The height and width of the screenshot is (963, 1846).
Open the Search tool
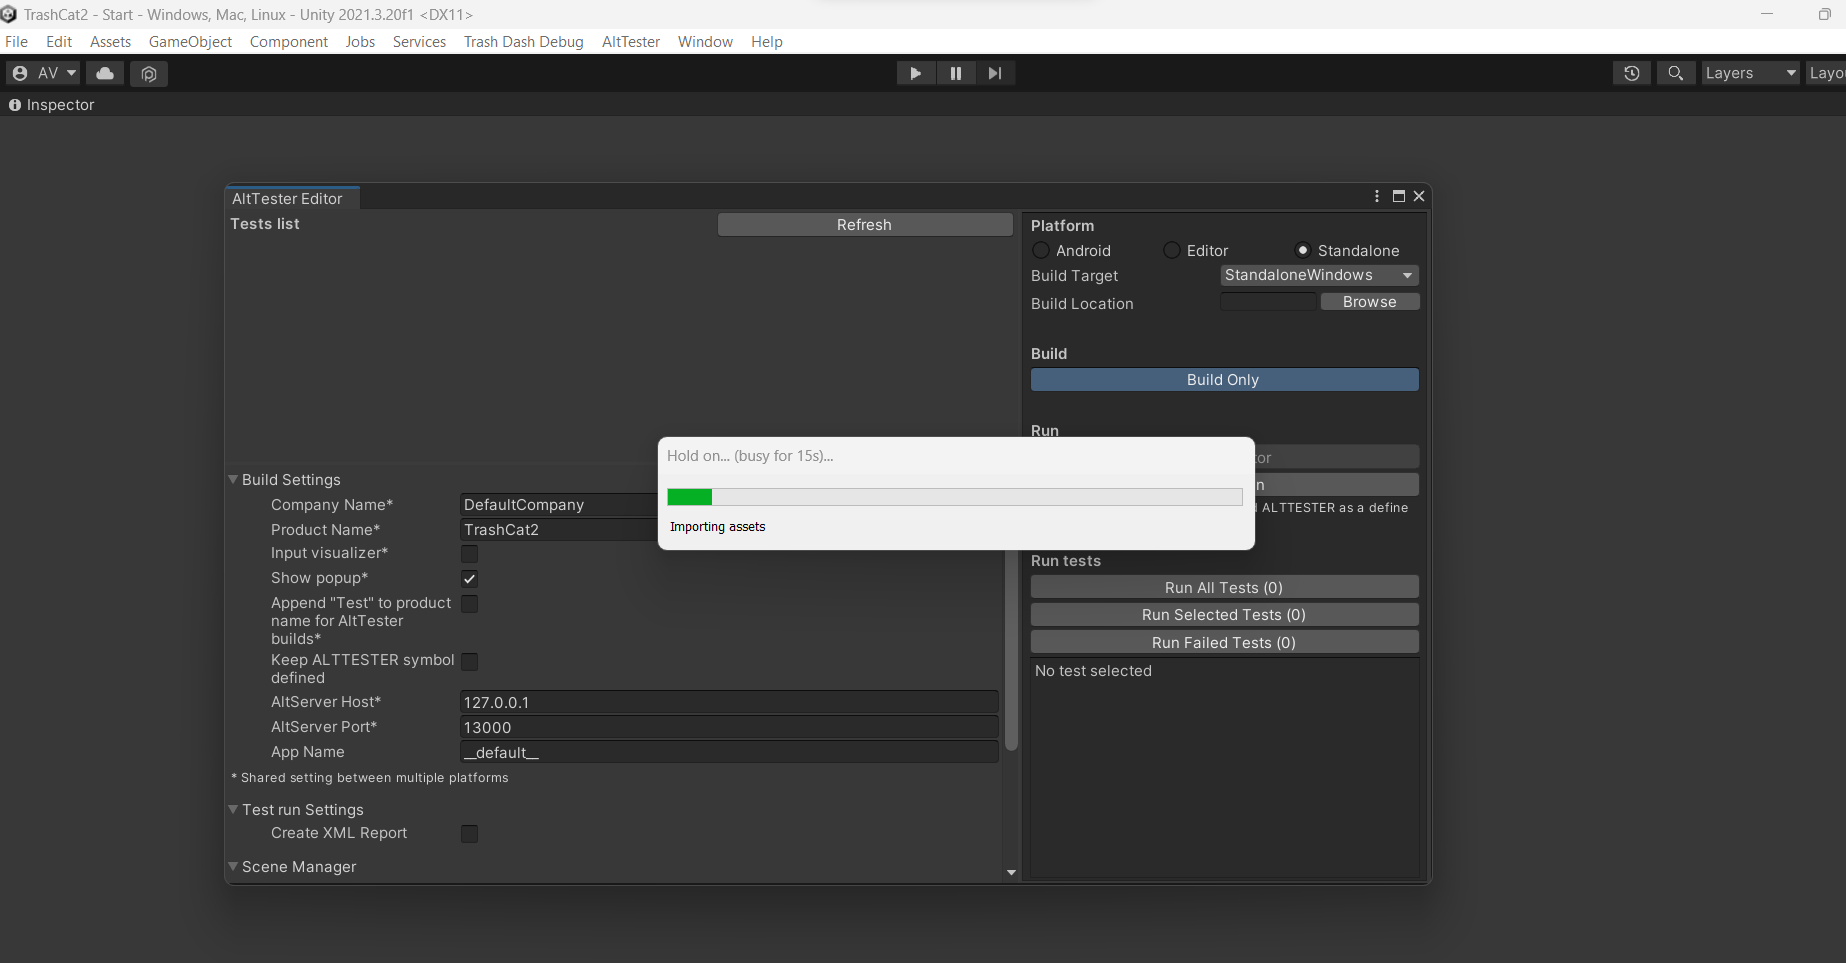tap(1675, 73)
